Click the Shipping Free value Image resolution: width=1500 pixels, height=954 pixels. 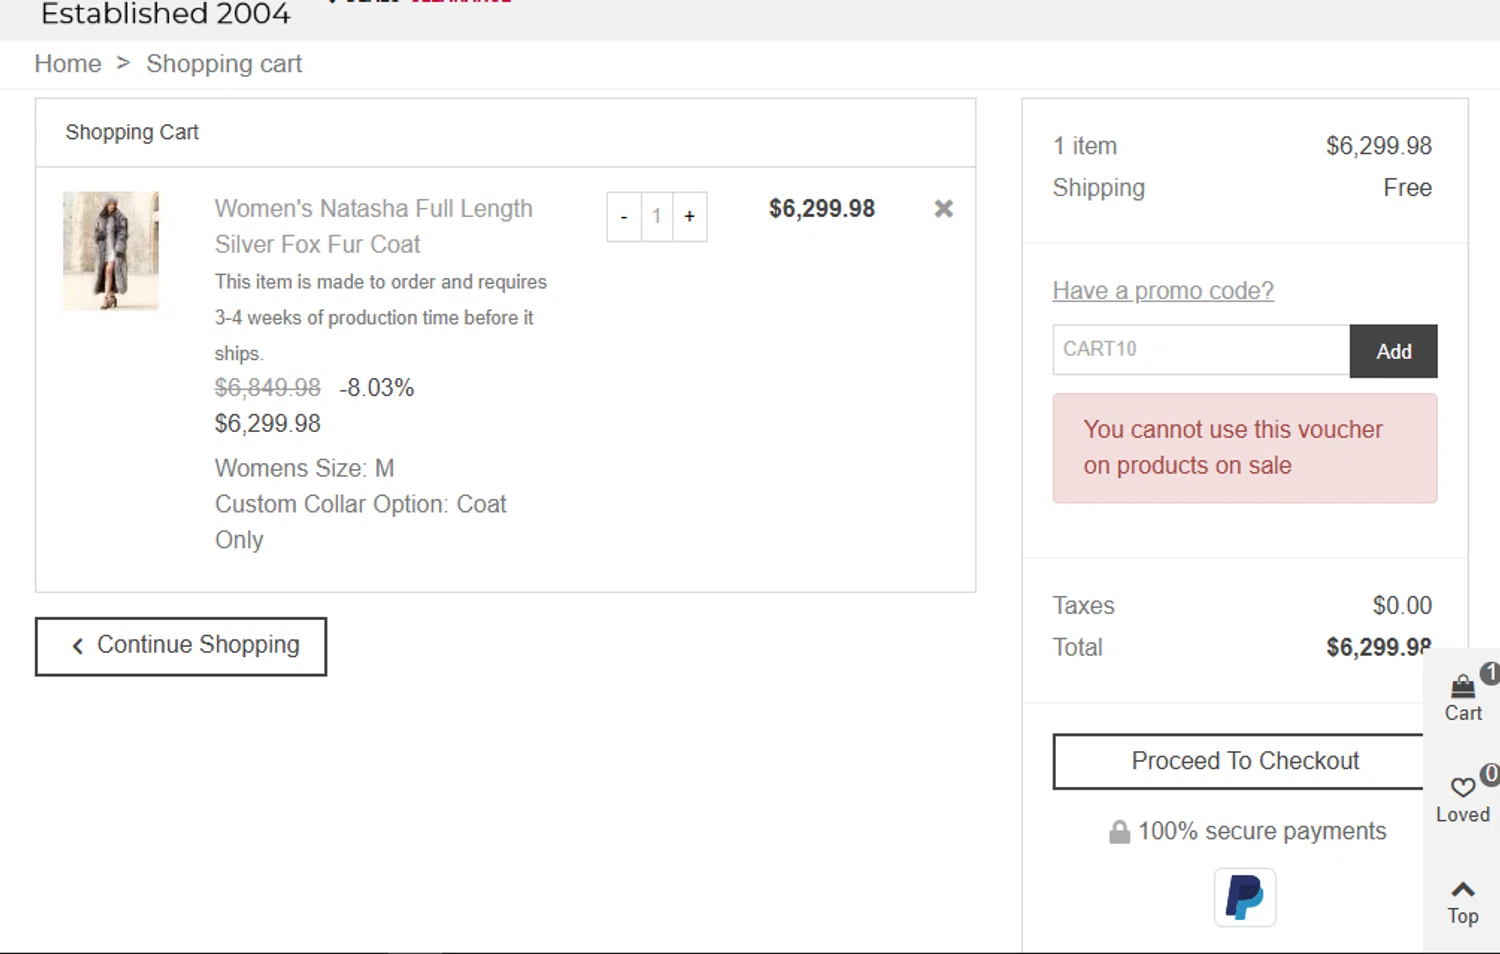(x=1407, y=188)
